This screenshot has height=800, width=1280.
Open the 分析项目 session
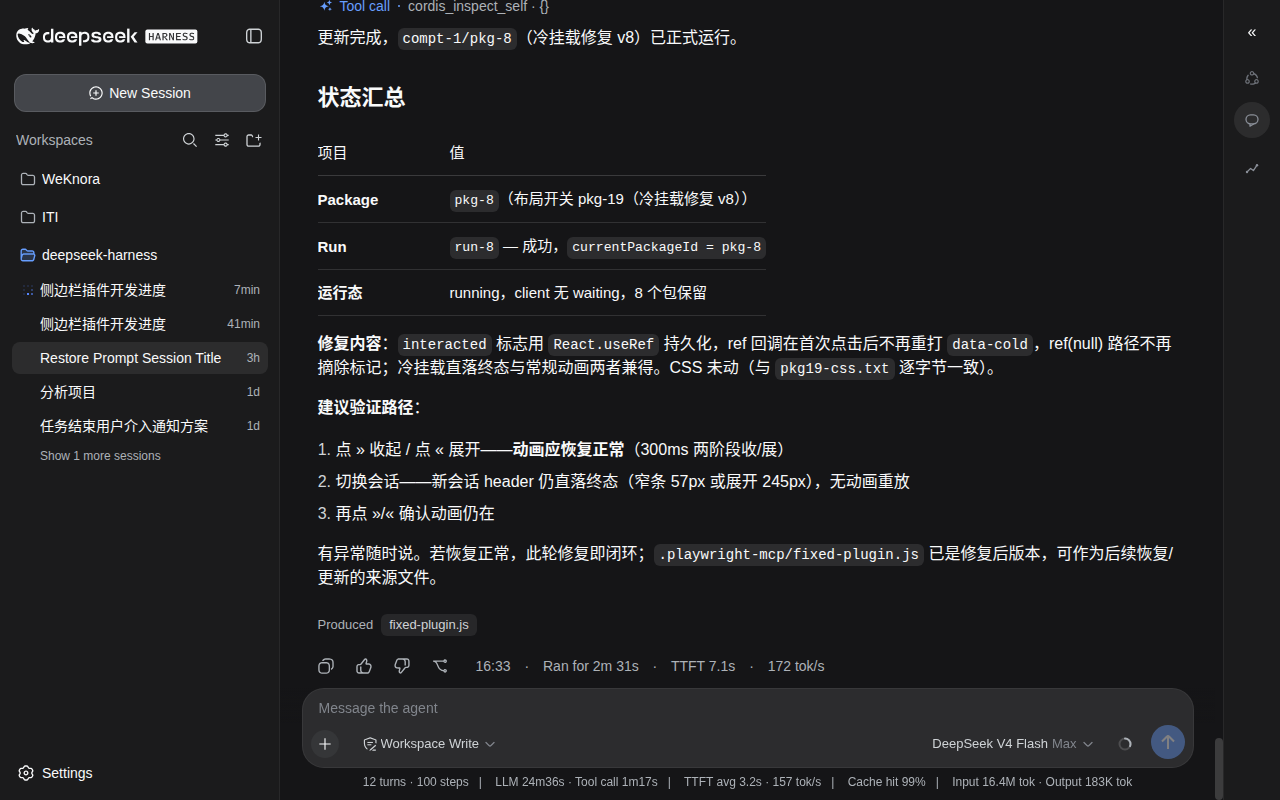pos(140,392)
